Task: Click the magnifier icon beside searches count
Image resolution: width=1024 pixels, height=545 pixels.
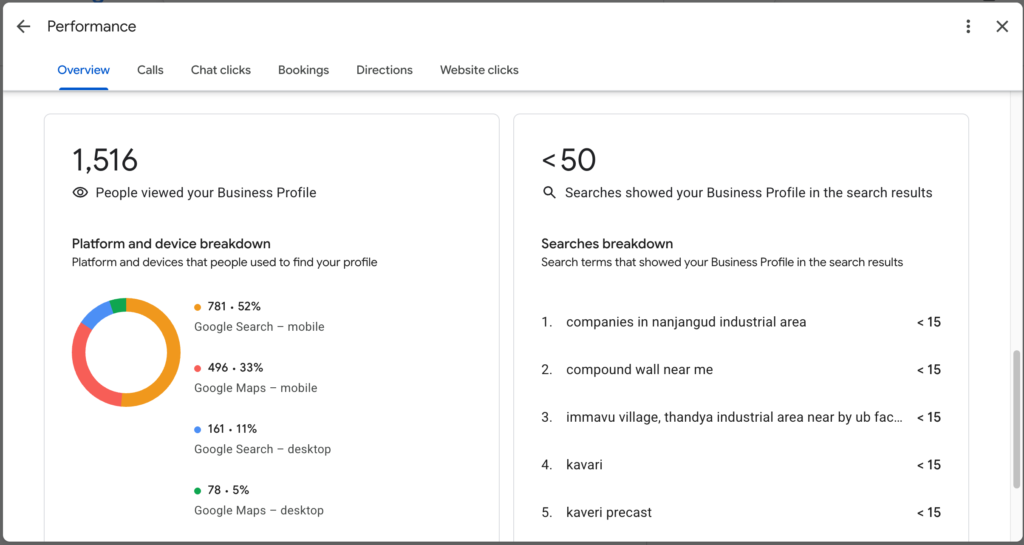Action: click(x=549, y=193)
